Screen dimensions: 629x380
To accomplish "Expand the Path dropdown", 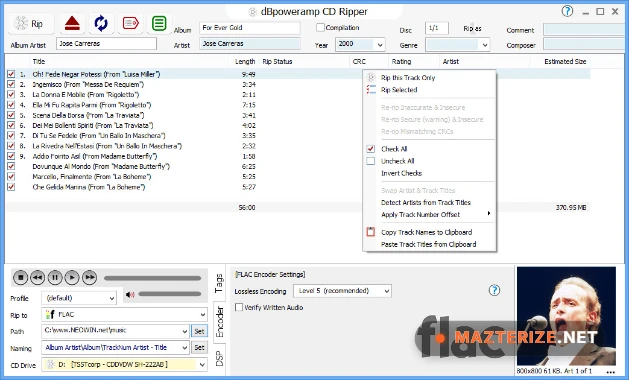I will [x=185, y=331].
